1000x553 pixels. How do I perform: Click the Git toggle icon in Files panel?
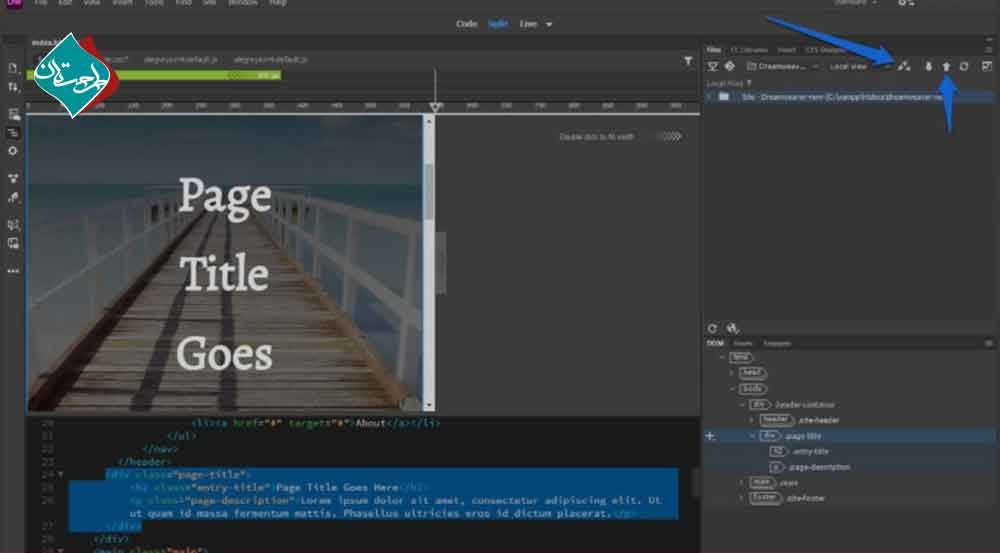click(x=730, y=66)
